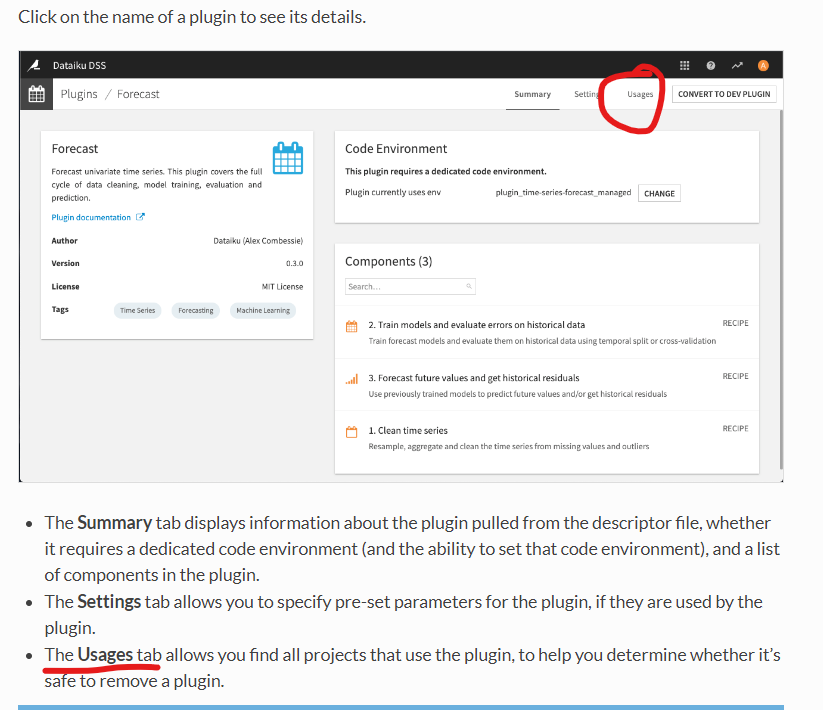Screen dimensions: 823x710
Task: Click the Use previously trained models description
Action: coord(518,394)
